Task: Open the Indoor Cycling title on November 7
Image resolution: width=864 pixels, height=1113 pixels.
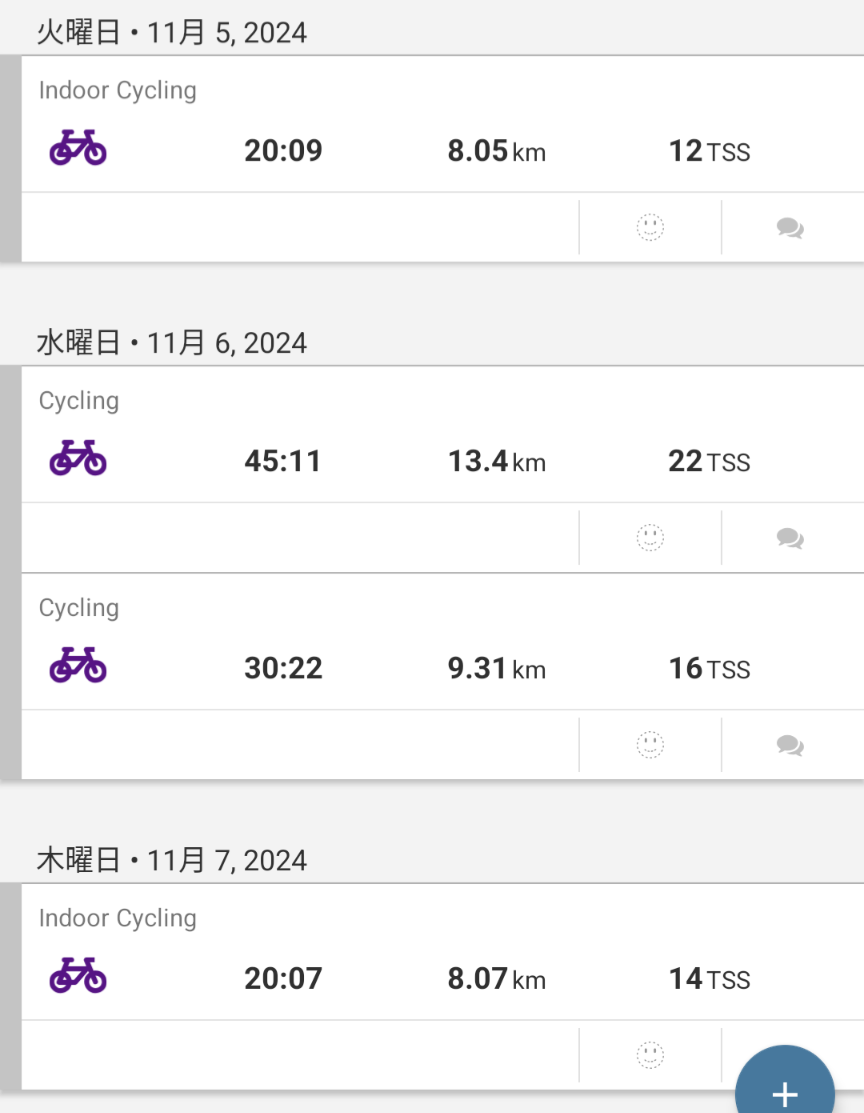Action: 117,918
